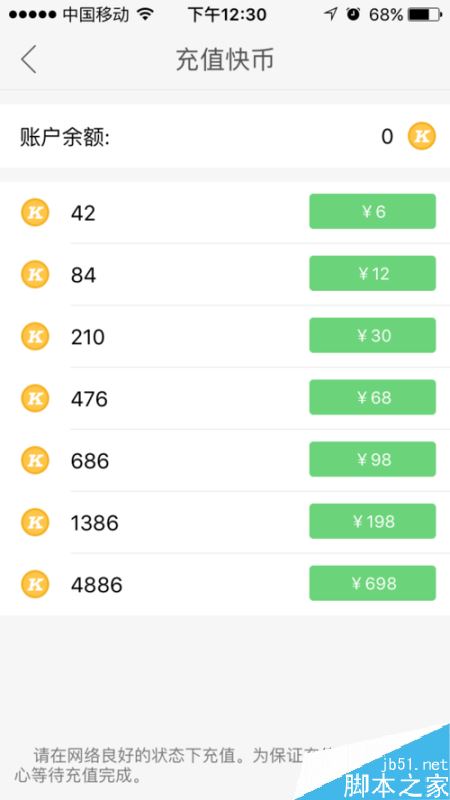Click the ¥30 recharge button
This screenshot has height=800, width=450.
coord(372,335)
